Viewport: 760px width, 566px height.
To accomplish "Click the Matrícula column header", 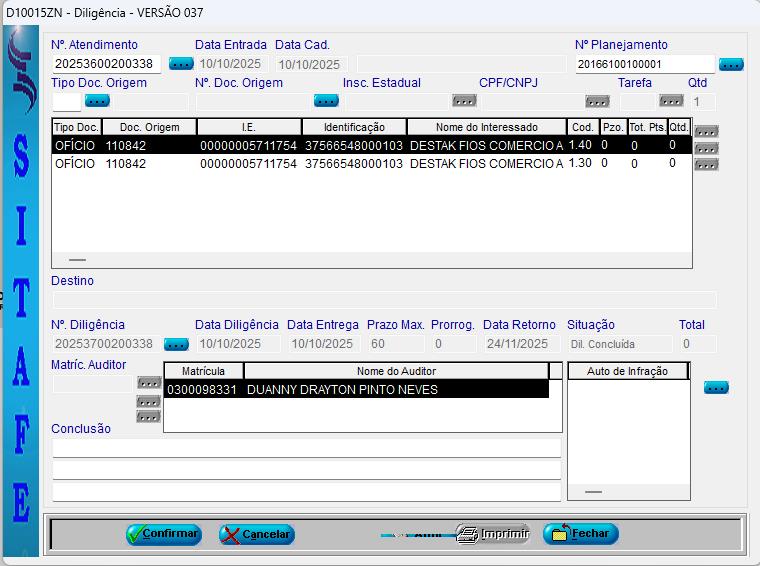I will coord(203,371).
